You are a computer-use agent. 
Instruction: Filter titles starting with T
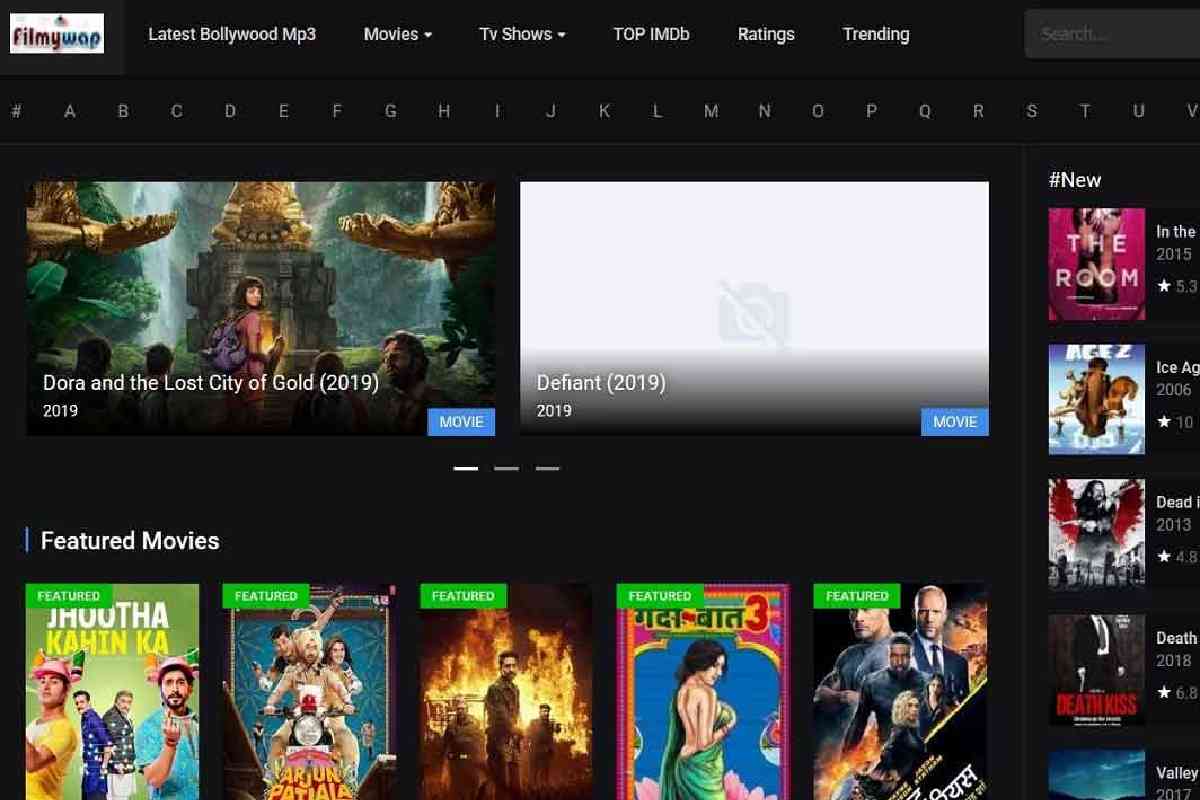tap(1085, 111)
